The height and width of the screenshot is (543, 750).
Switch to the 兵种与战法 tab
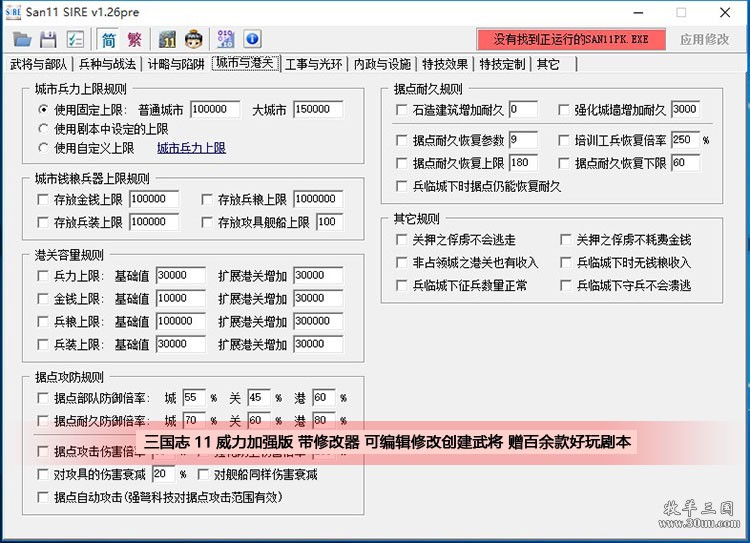(107, 64)
